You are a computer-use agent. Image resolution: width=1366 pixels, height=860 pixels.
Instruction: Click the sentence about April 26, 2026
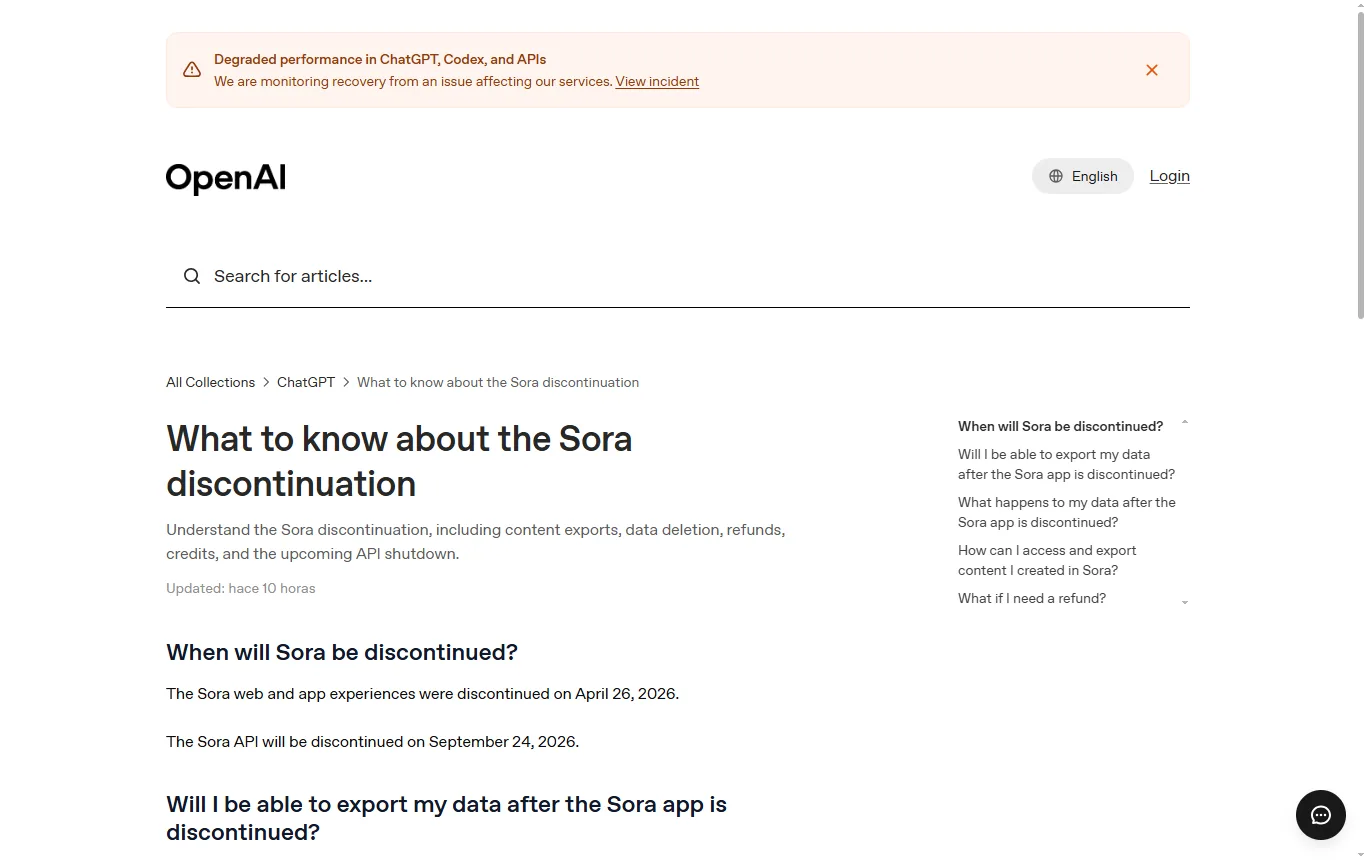pyautogui.click(x=422, y=694)
